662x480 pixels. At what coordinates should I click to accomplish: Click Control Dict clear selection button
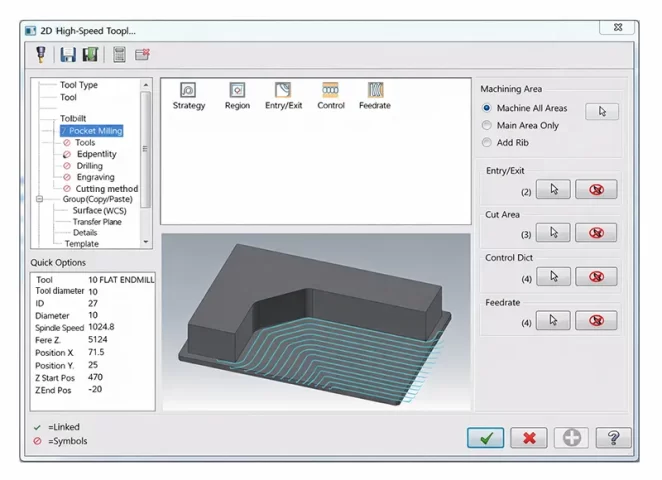tap(596, 277)
